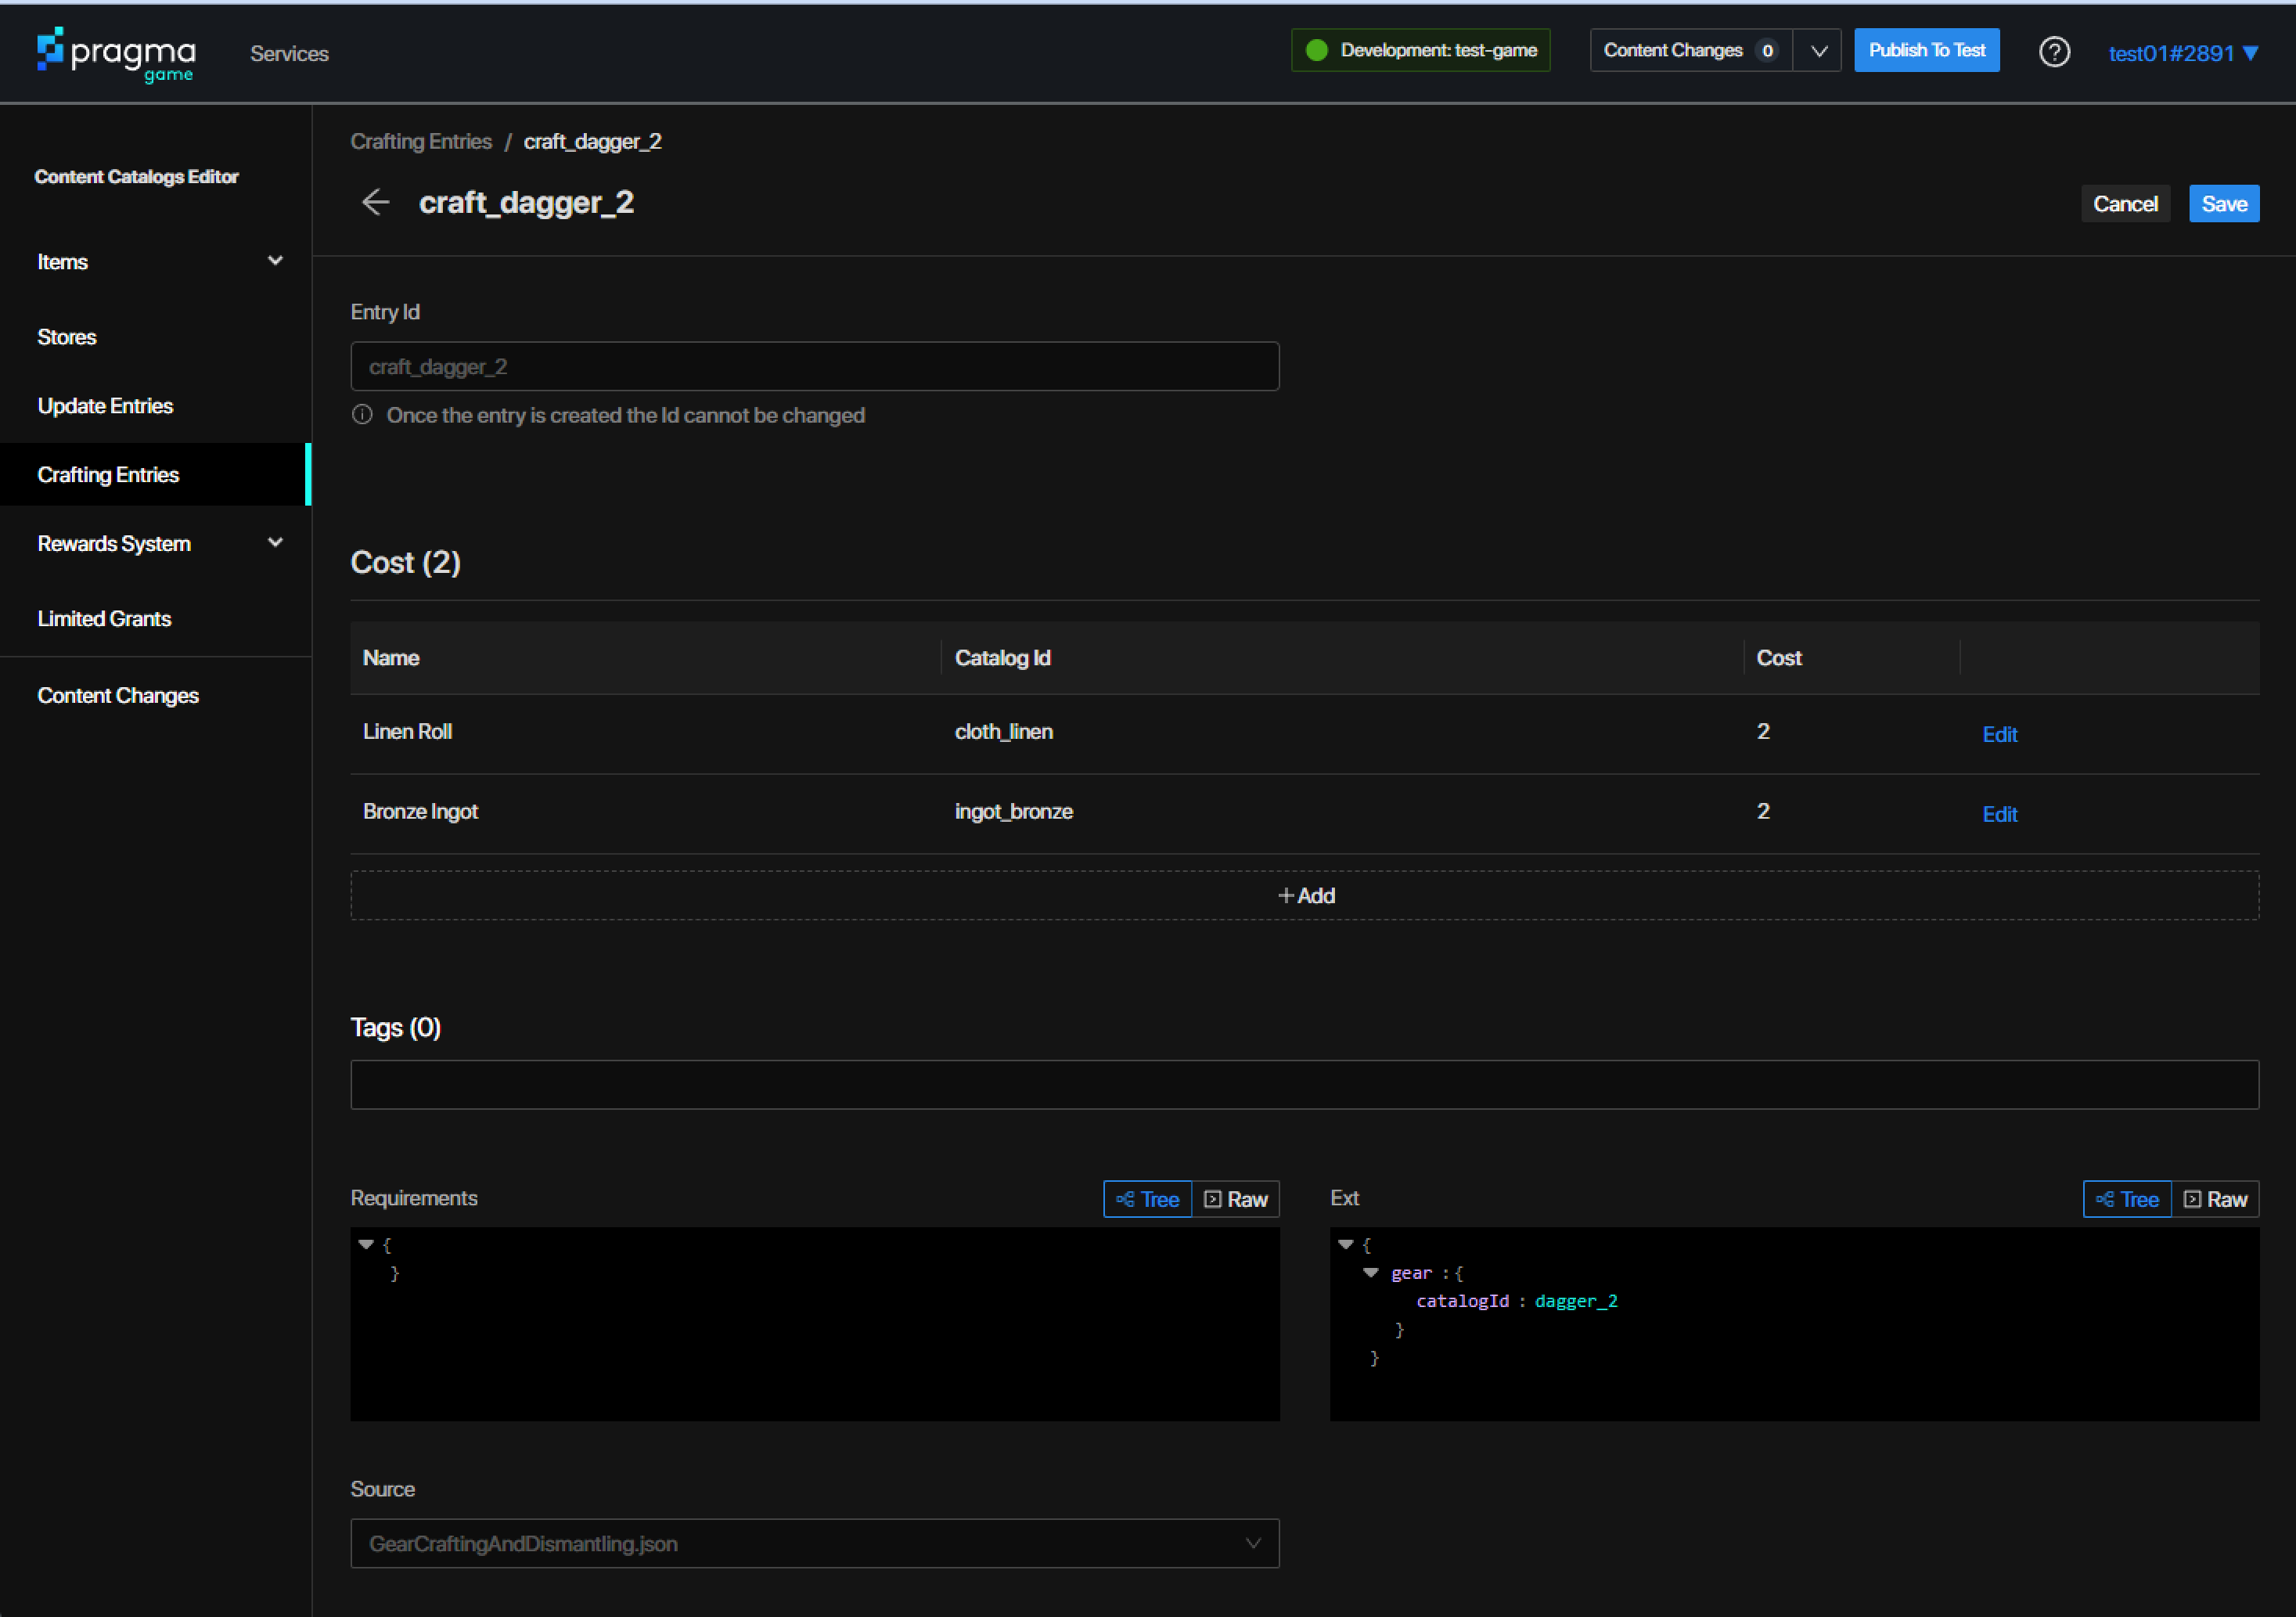Open the Source dropdown GearCraftingAndDismantling.json

(814, 1543)
